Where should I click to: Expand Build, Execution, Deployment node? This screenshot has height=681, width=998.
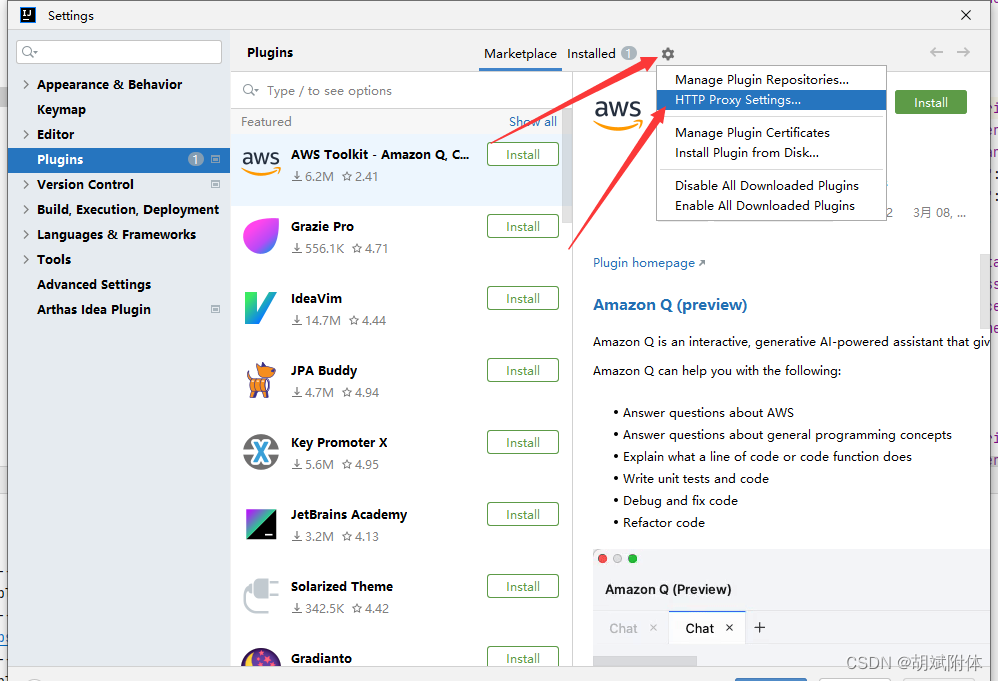click(x=26, y=209)
